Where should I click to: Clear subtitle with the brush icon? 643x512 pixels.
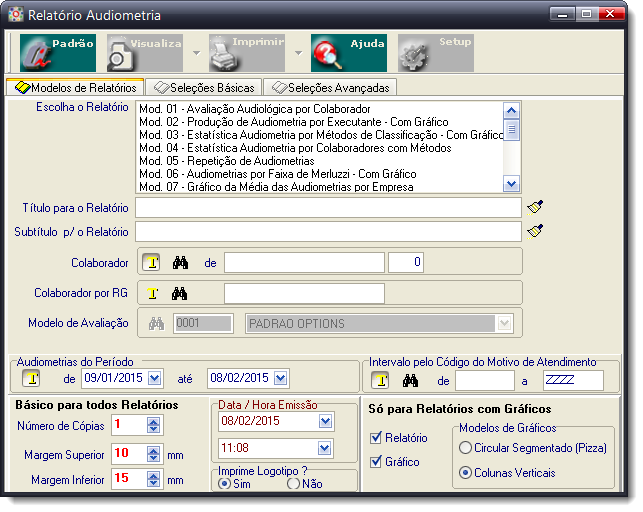(535, 231)
